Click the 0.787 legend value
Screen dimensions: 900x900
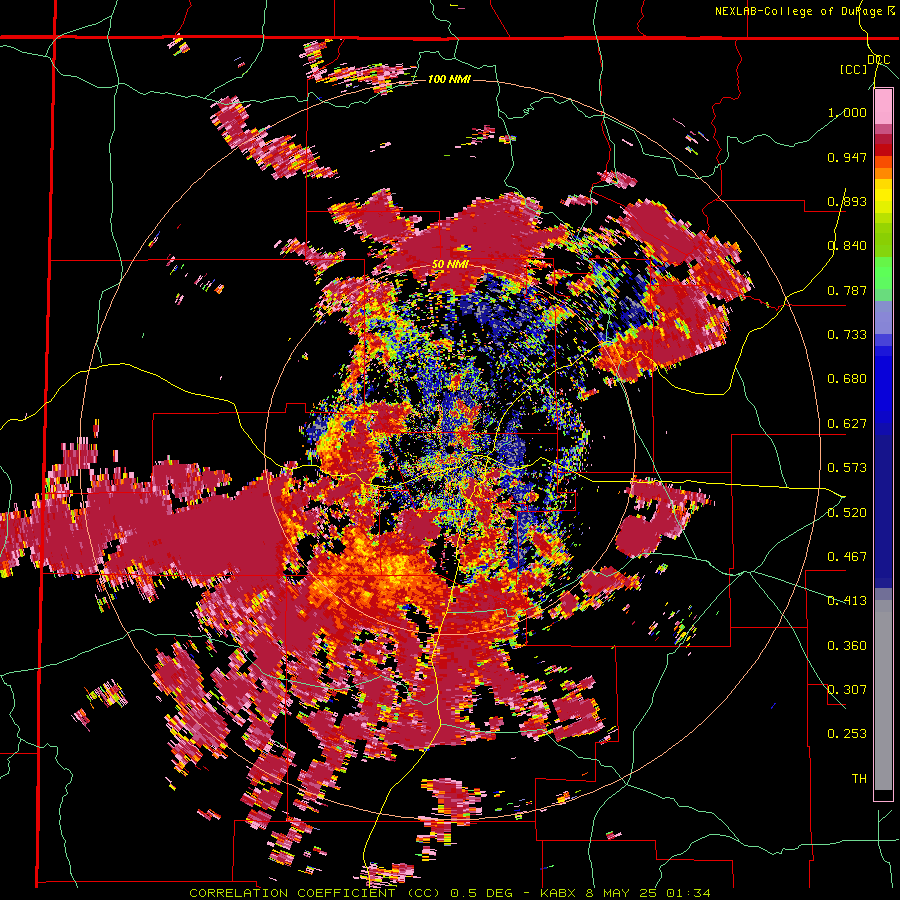click(847, 290)
